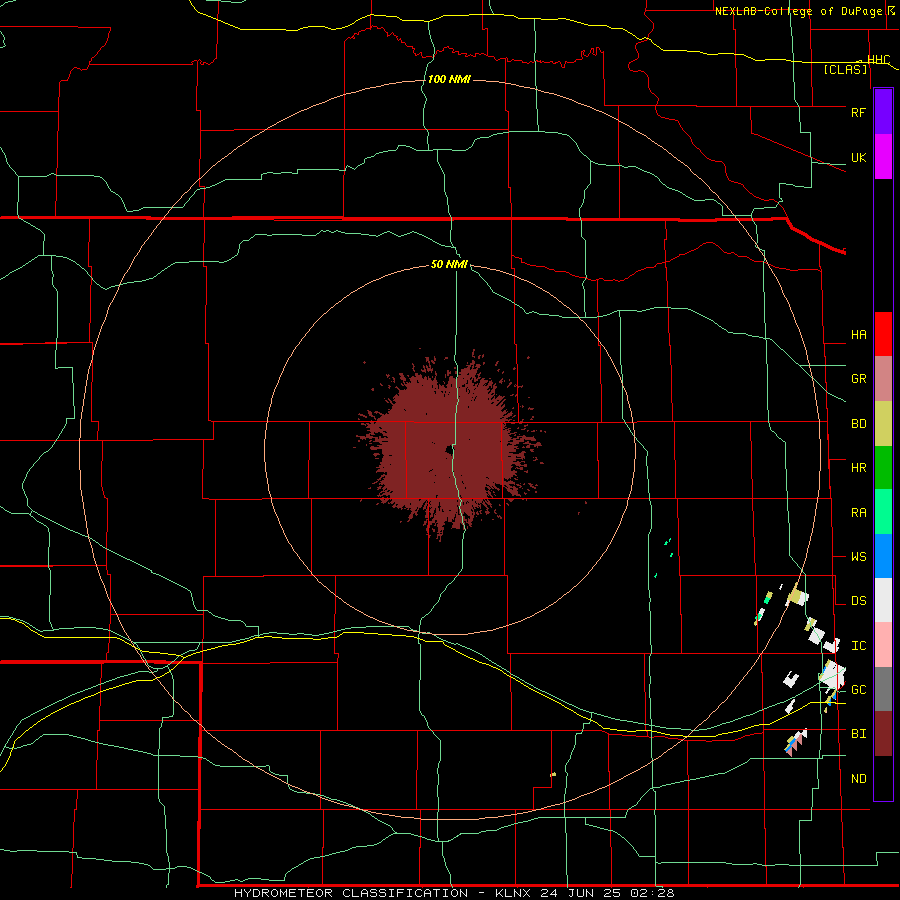Viewport: 900px width, 900px height.
Task: Click the WS legend label
Action: 858,557
